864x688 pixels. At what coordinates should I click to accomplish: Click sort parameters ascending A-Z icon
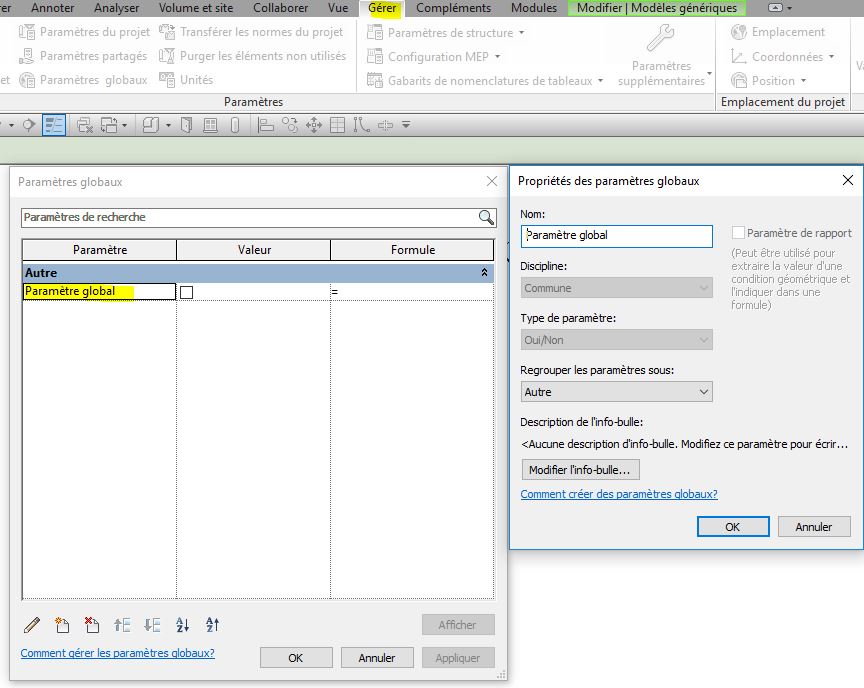tap(182, 625)
